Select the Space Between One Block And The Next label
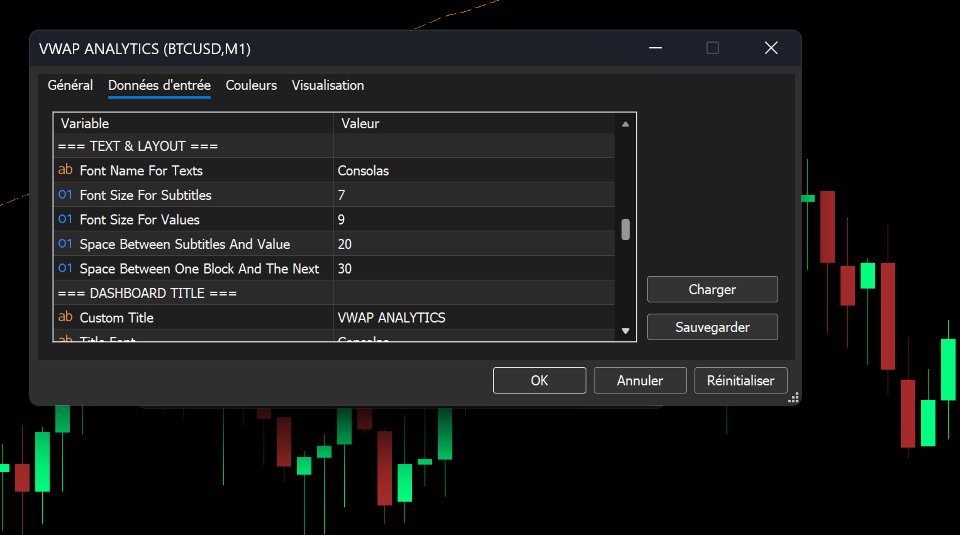The height and width of the screenshot is (535, 960). (x=199, y=268)
